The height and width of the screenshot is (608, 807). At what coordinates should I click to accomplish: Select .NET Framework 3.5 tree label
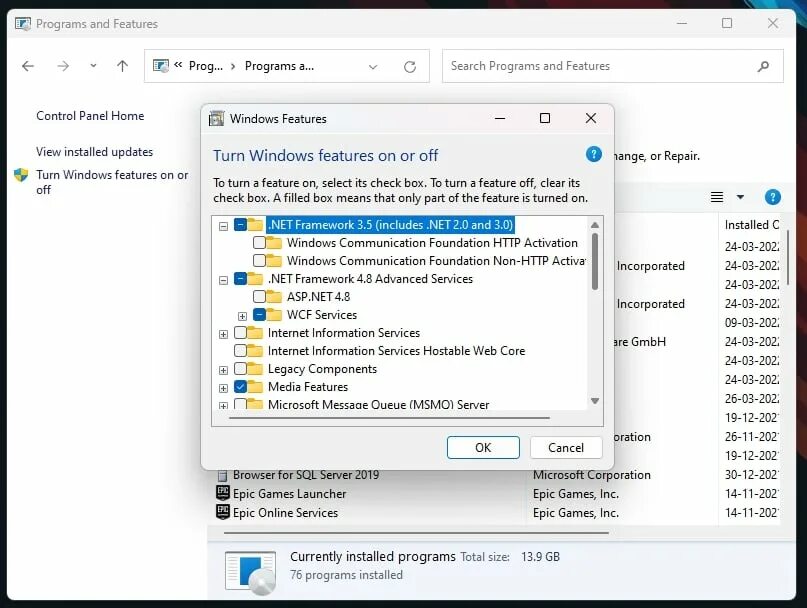tap(391, 225)
